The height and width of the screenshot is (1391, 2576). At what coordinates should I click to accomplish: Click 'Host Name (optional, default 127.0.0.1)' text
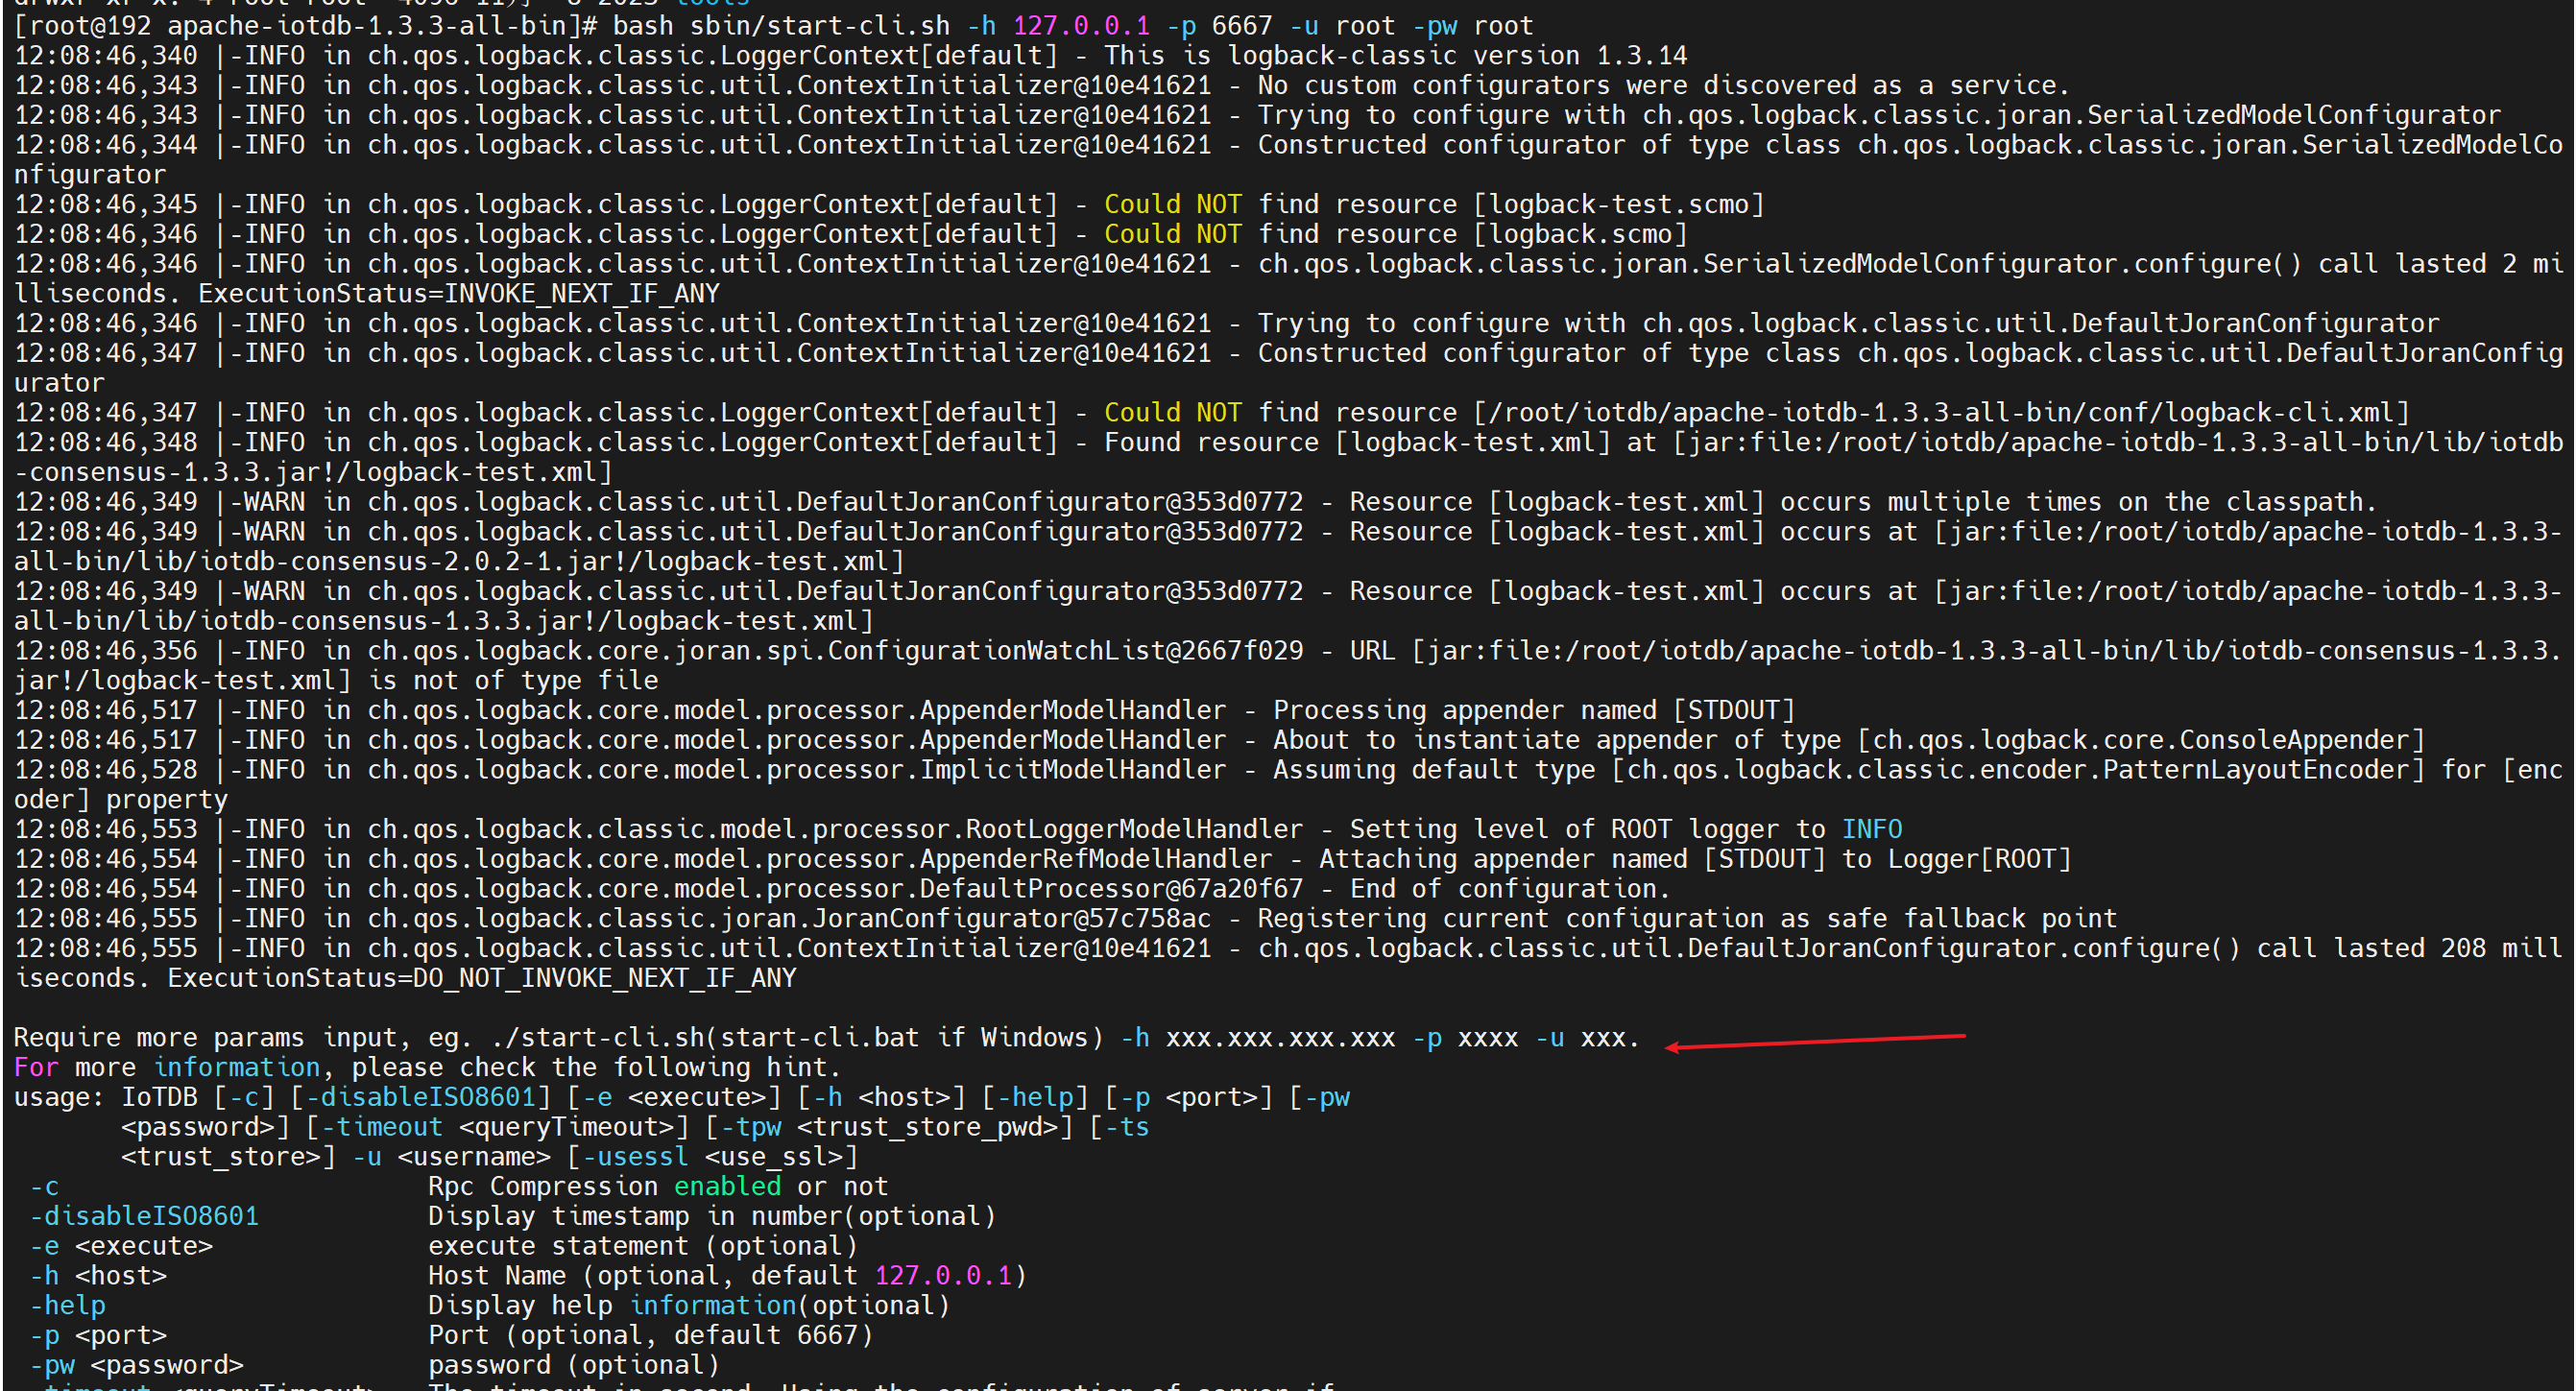tap(728, 1276)
